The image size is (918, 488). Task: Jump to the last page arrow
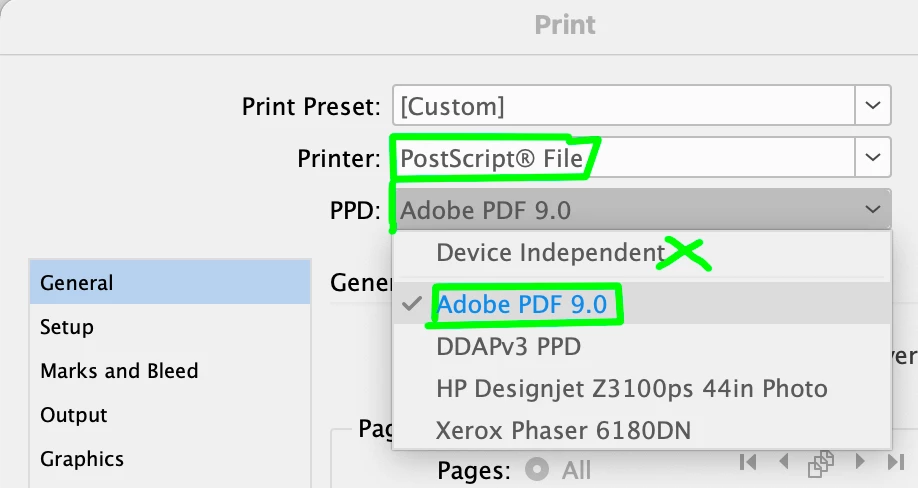pos(895,462)
